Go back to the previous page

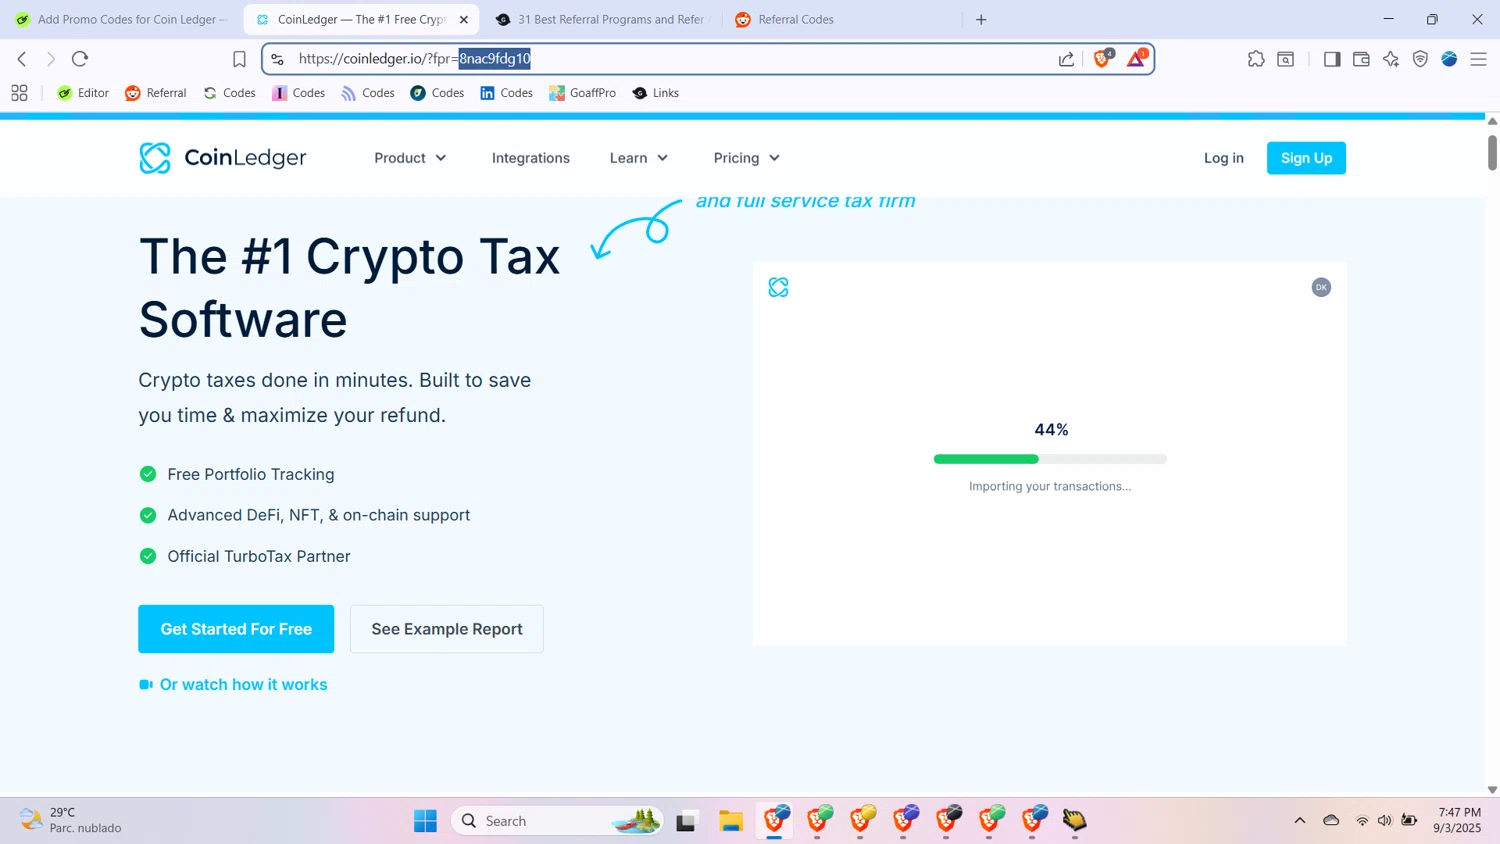click(22, 59)
